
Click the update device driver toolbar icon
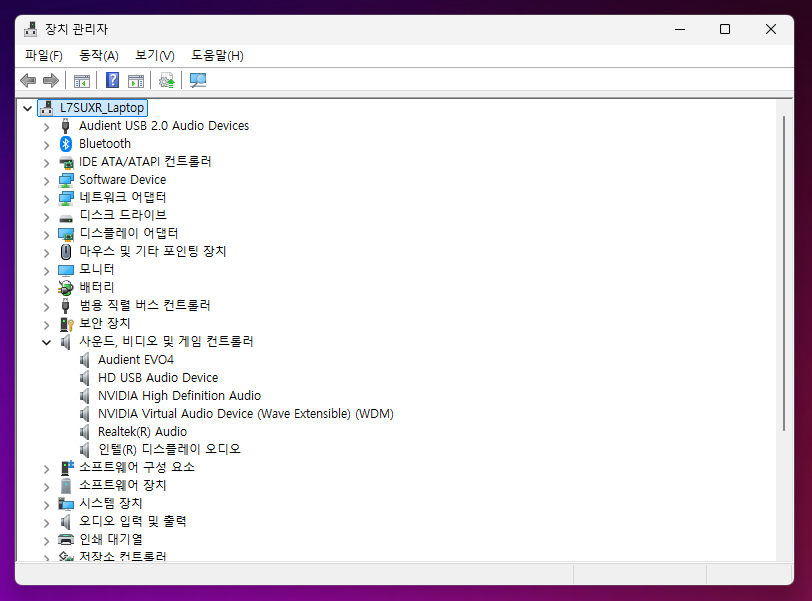click(x=167, y=81)
